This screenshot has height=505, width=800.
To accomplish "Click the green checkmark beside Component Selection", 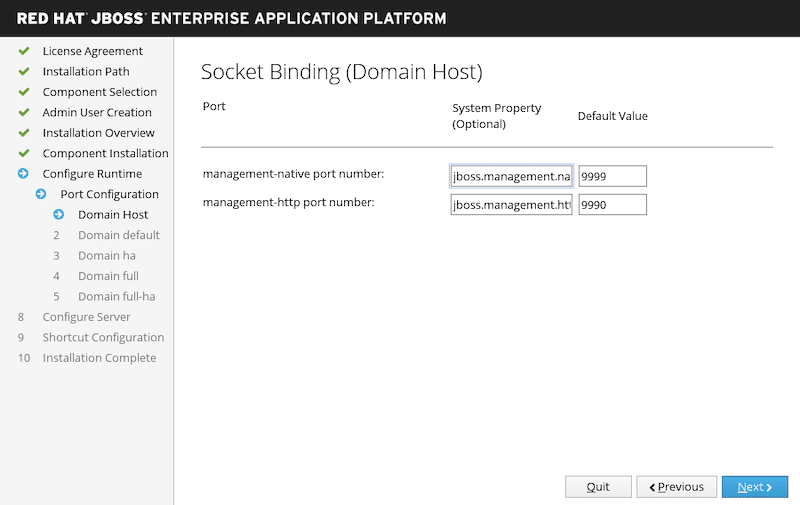I will pyautogui.click(x=23, y=92).
